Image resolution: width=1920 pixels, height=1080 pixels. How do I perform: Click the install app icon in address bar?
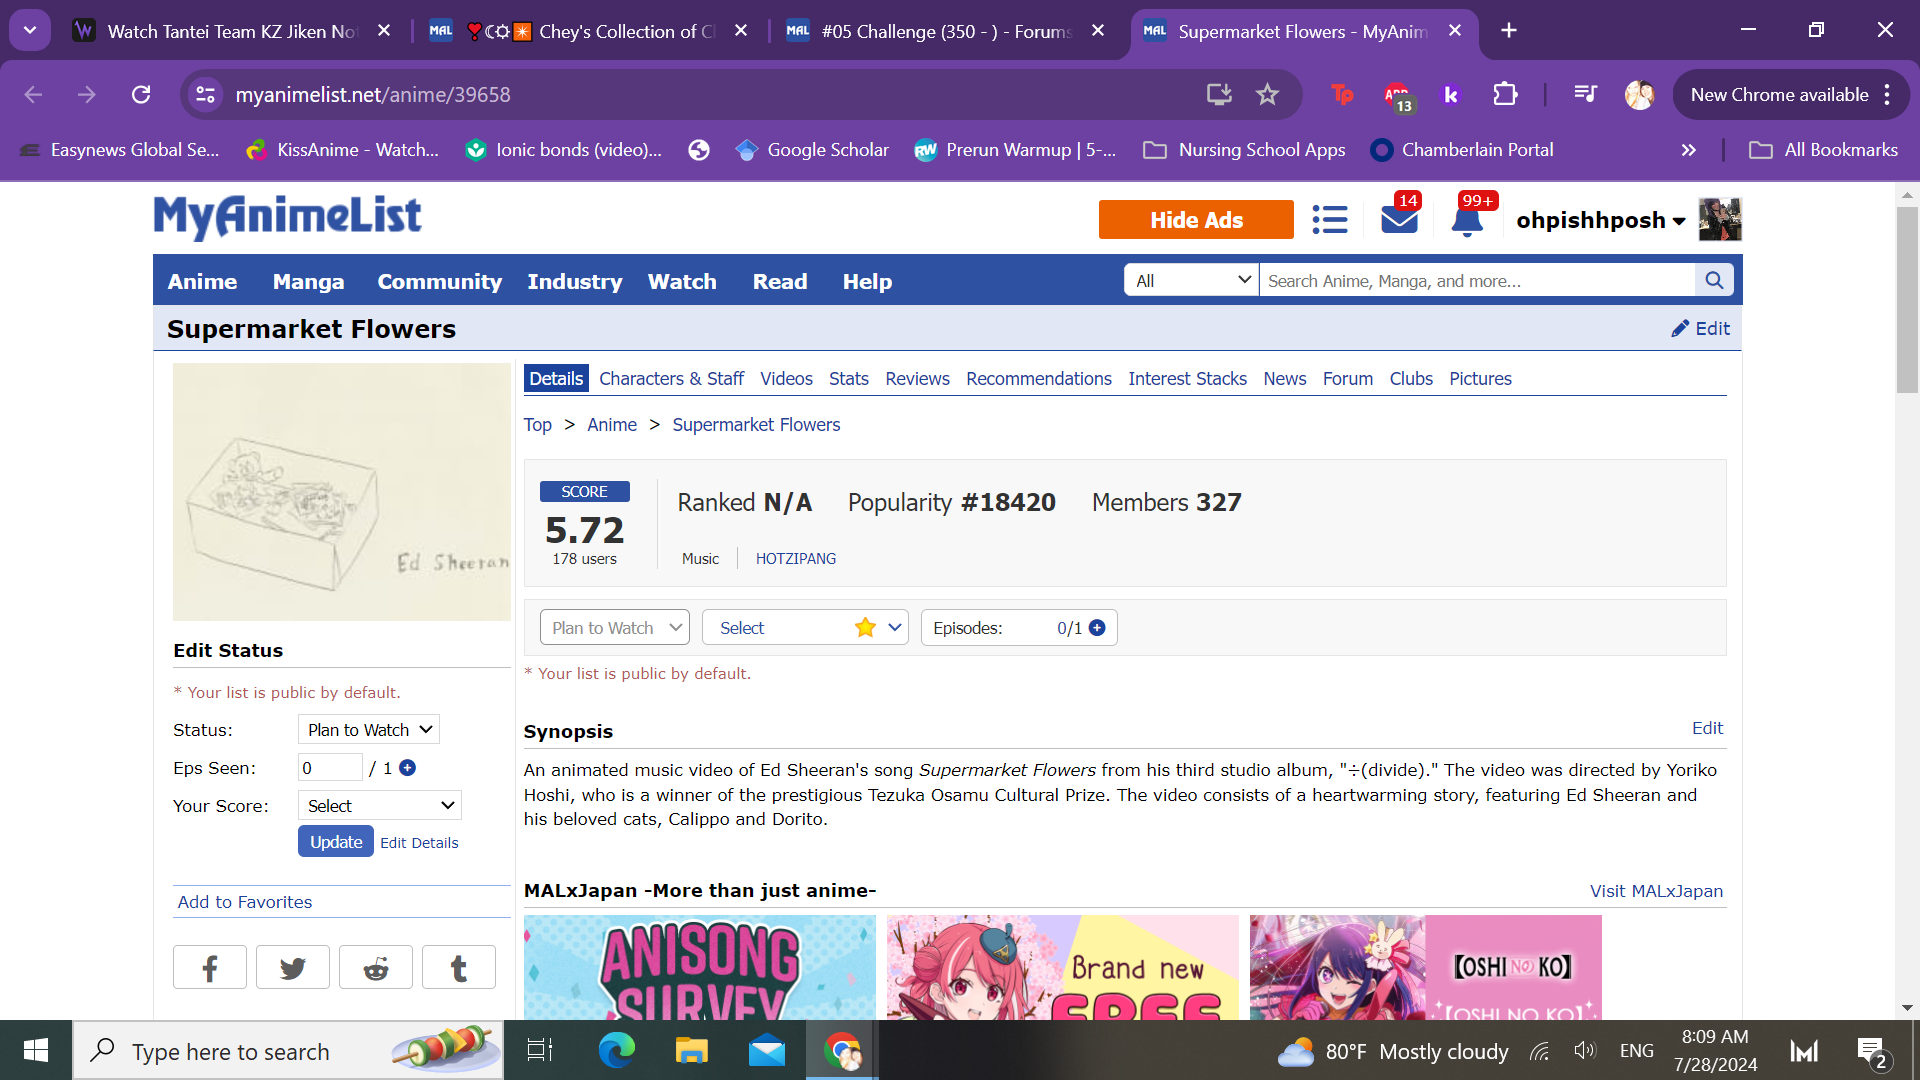1218,95
